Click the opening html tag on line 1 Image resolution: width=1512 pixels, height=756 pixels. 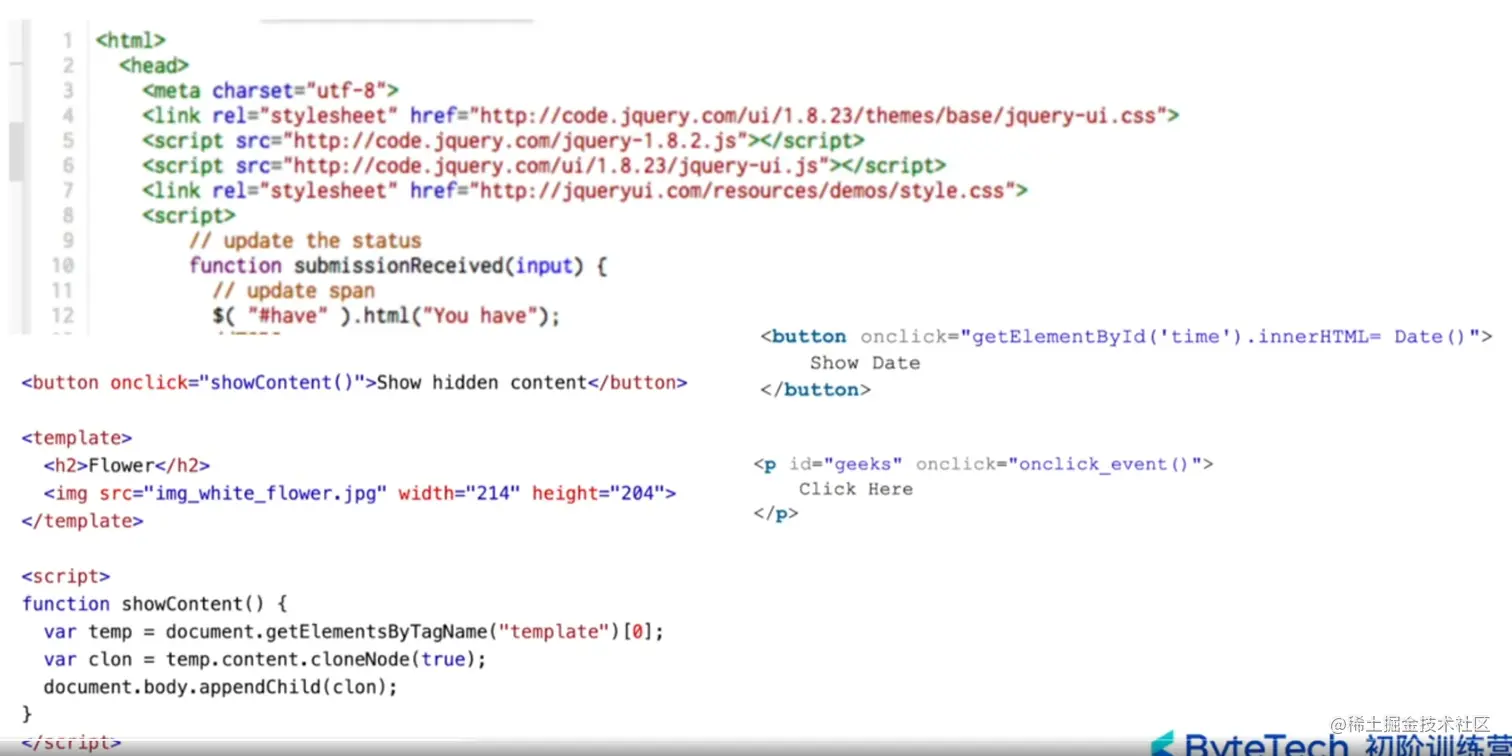pos(130,41)
